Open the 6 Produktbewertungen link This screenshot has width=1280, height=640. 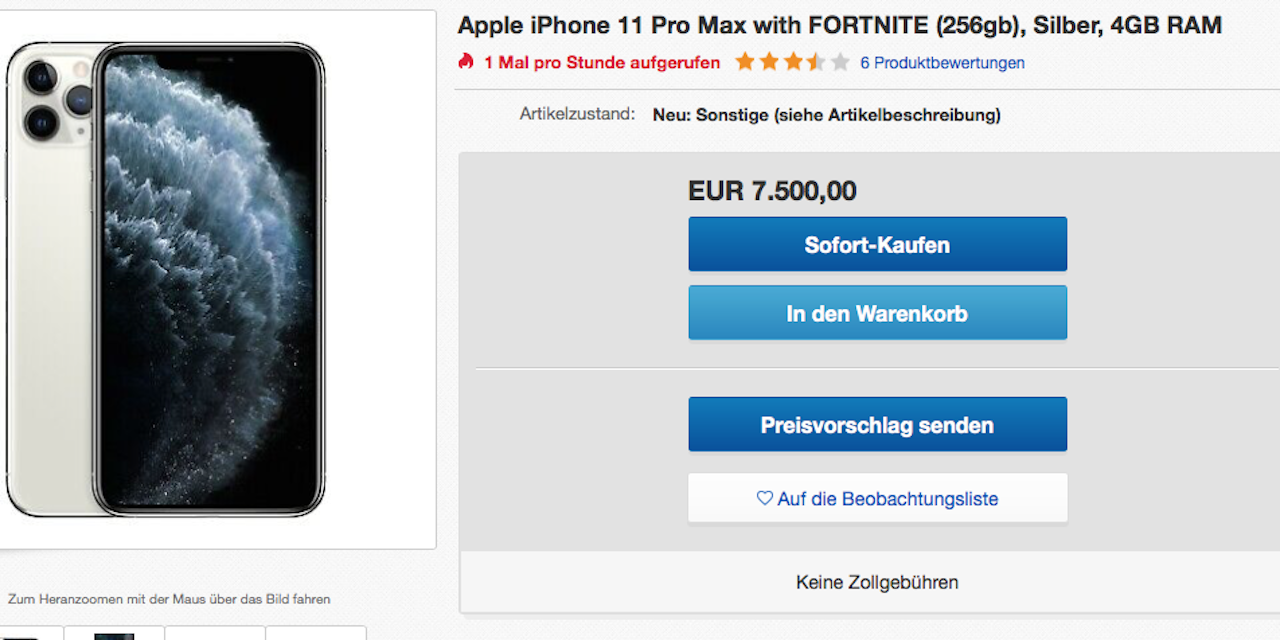click(942, 63)
